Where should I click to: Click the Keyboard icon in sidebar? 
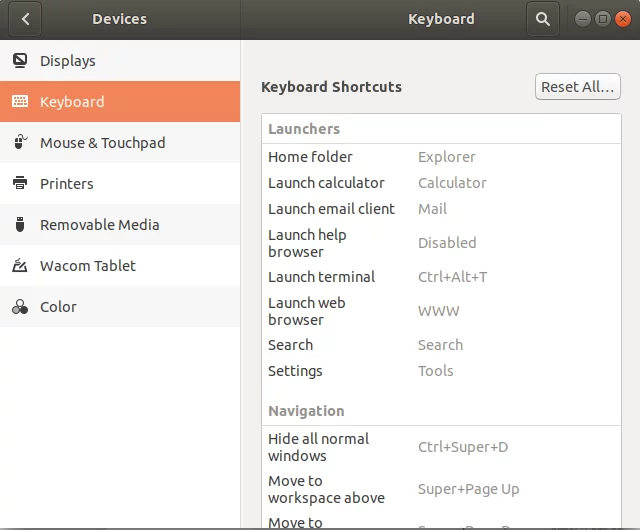[20, 101]
